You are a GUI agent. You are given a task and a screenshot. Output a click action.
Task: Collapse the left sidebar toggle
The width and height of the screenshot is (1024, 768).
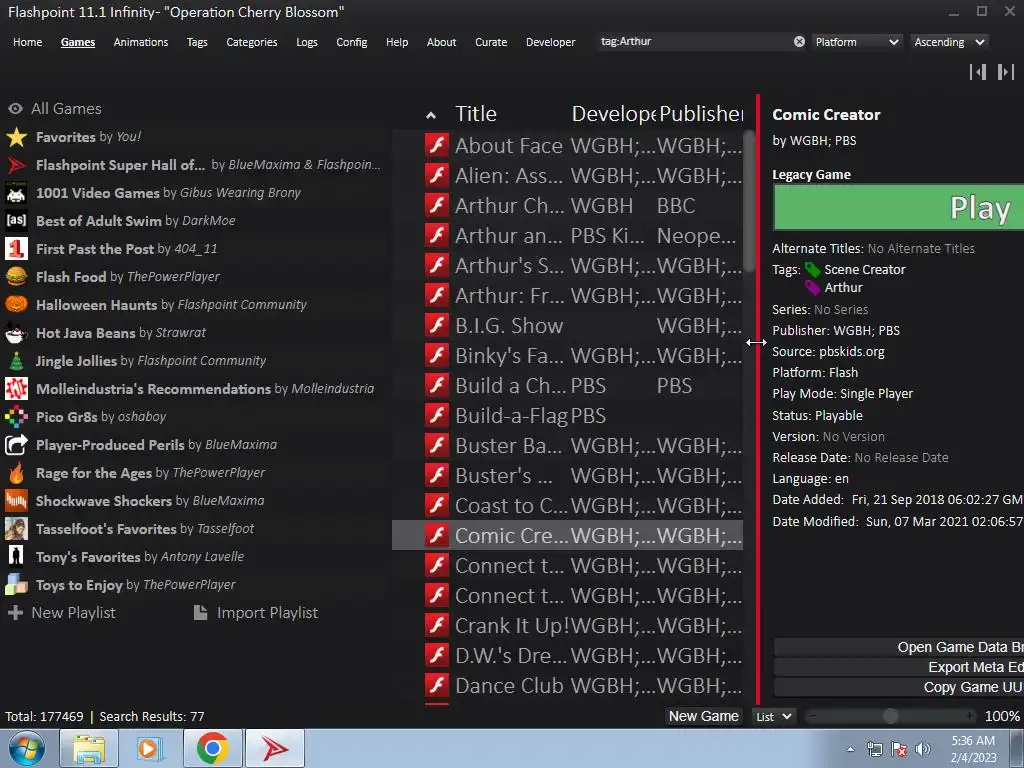[978, 72]
